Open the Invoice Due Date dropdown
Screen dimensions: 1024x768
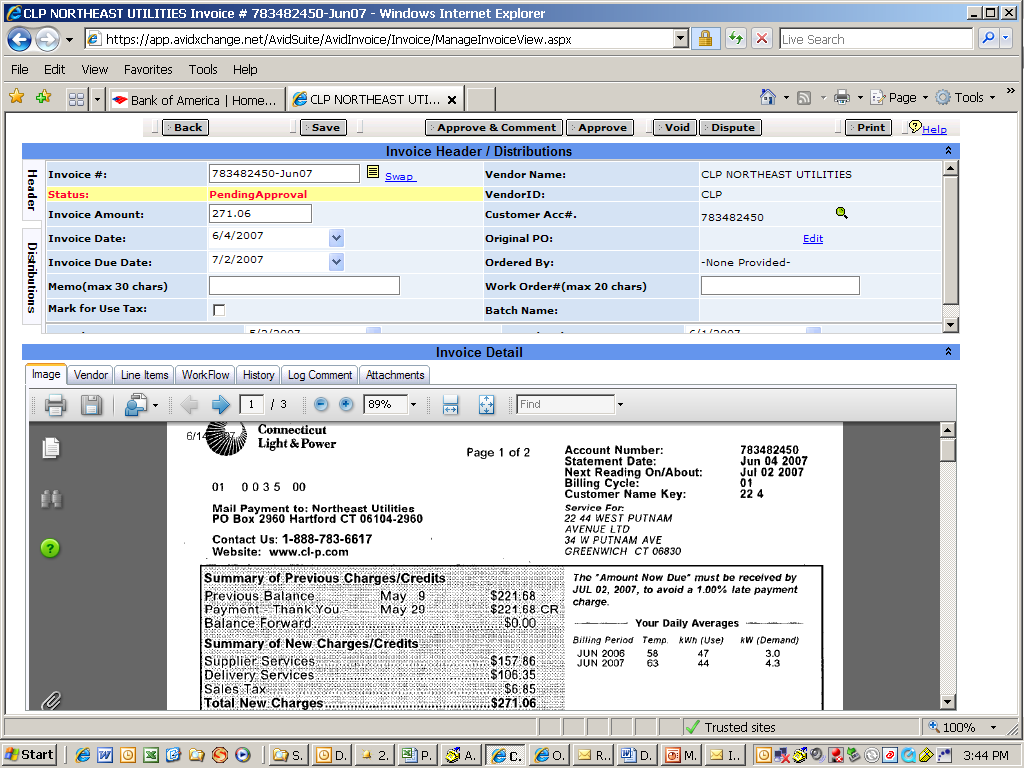336,262
